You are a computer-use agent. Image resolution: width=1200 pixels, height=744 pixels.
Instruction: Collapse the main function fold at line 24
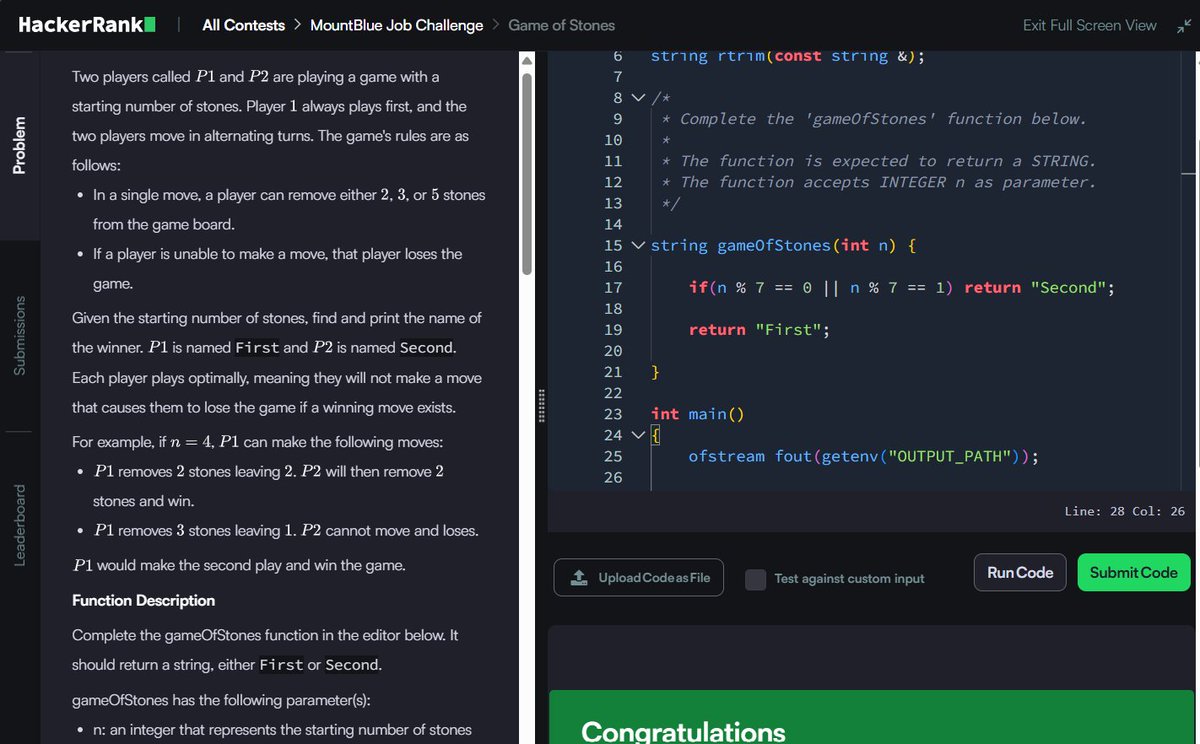639,435
